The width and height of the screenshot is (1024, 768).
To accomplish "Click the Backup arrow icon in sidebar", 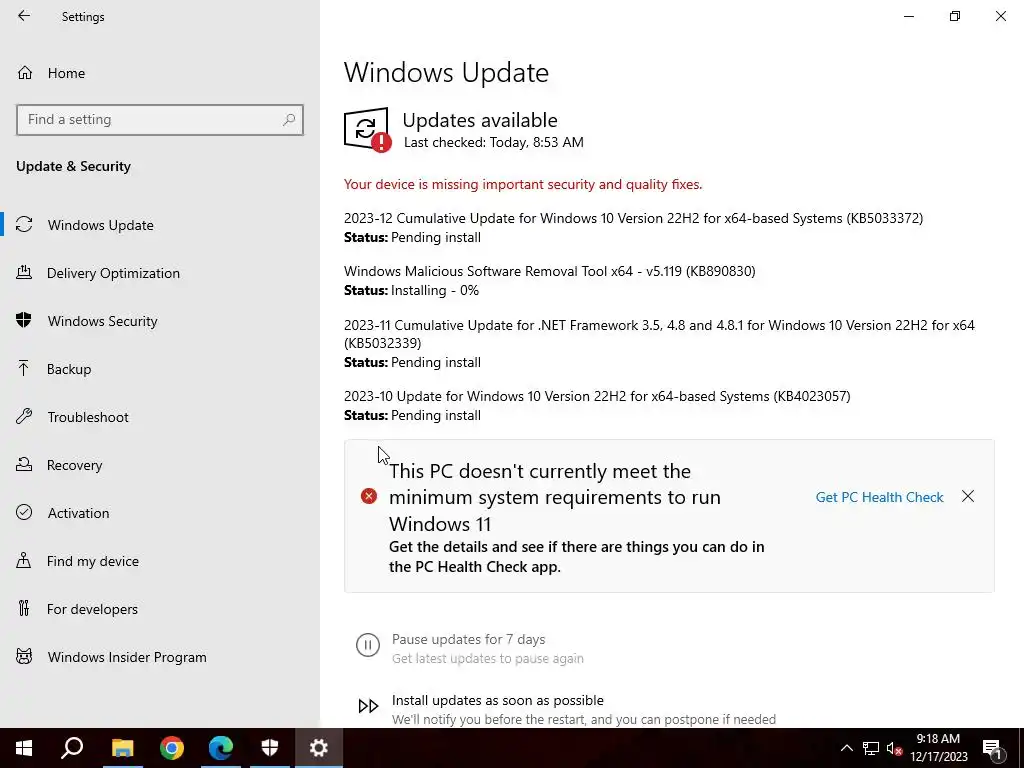I will click(x=24, y=368).
